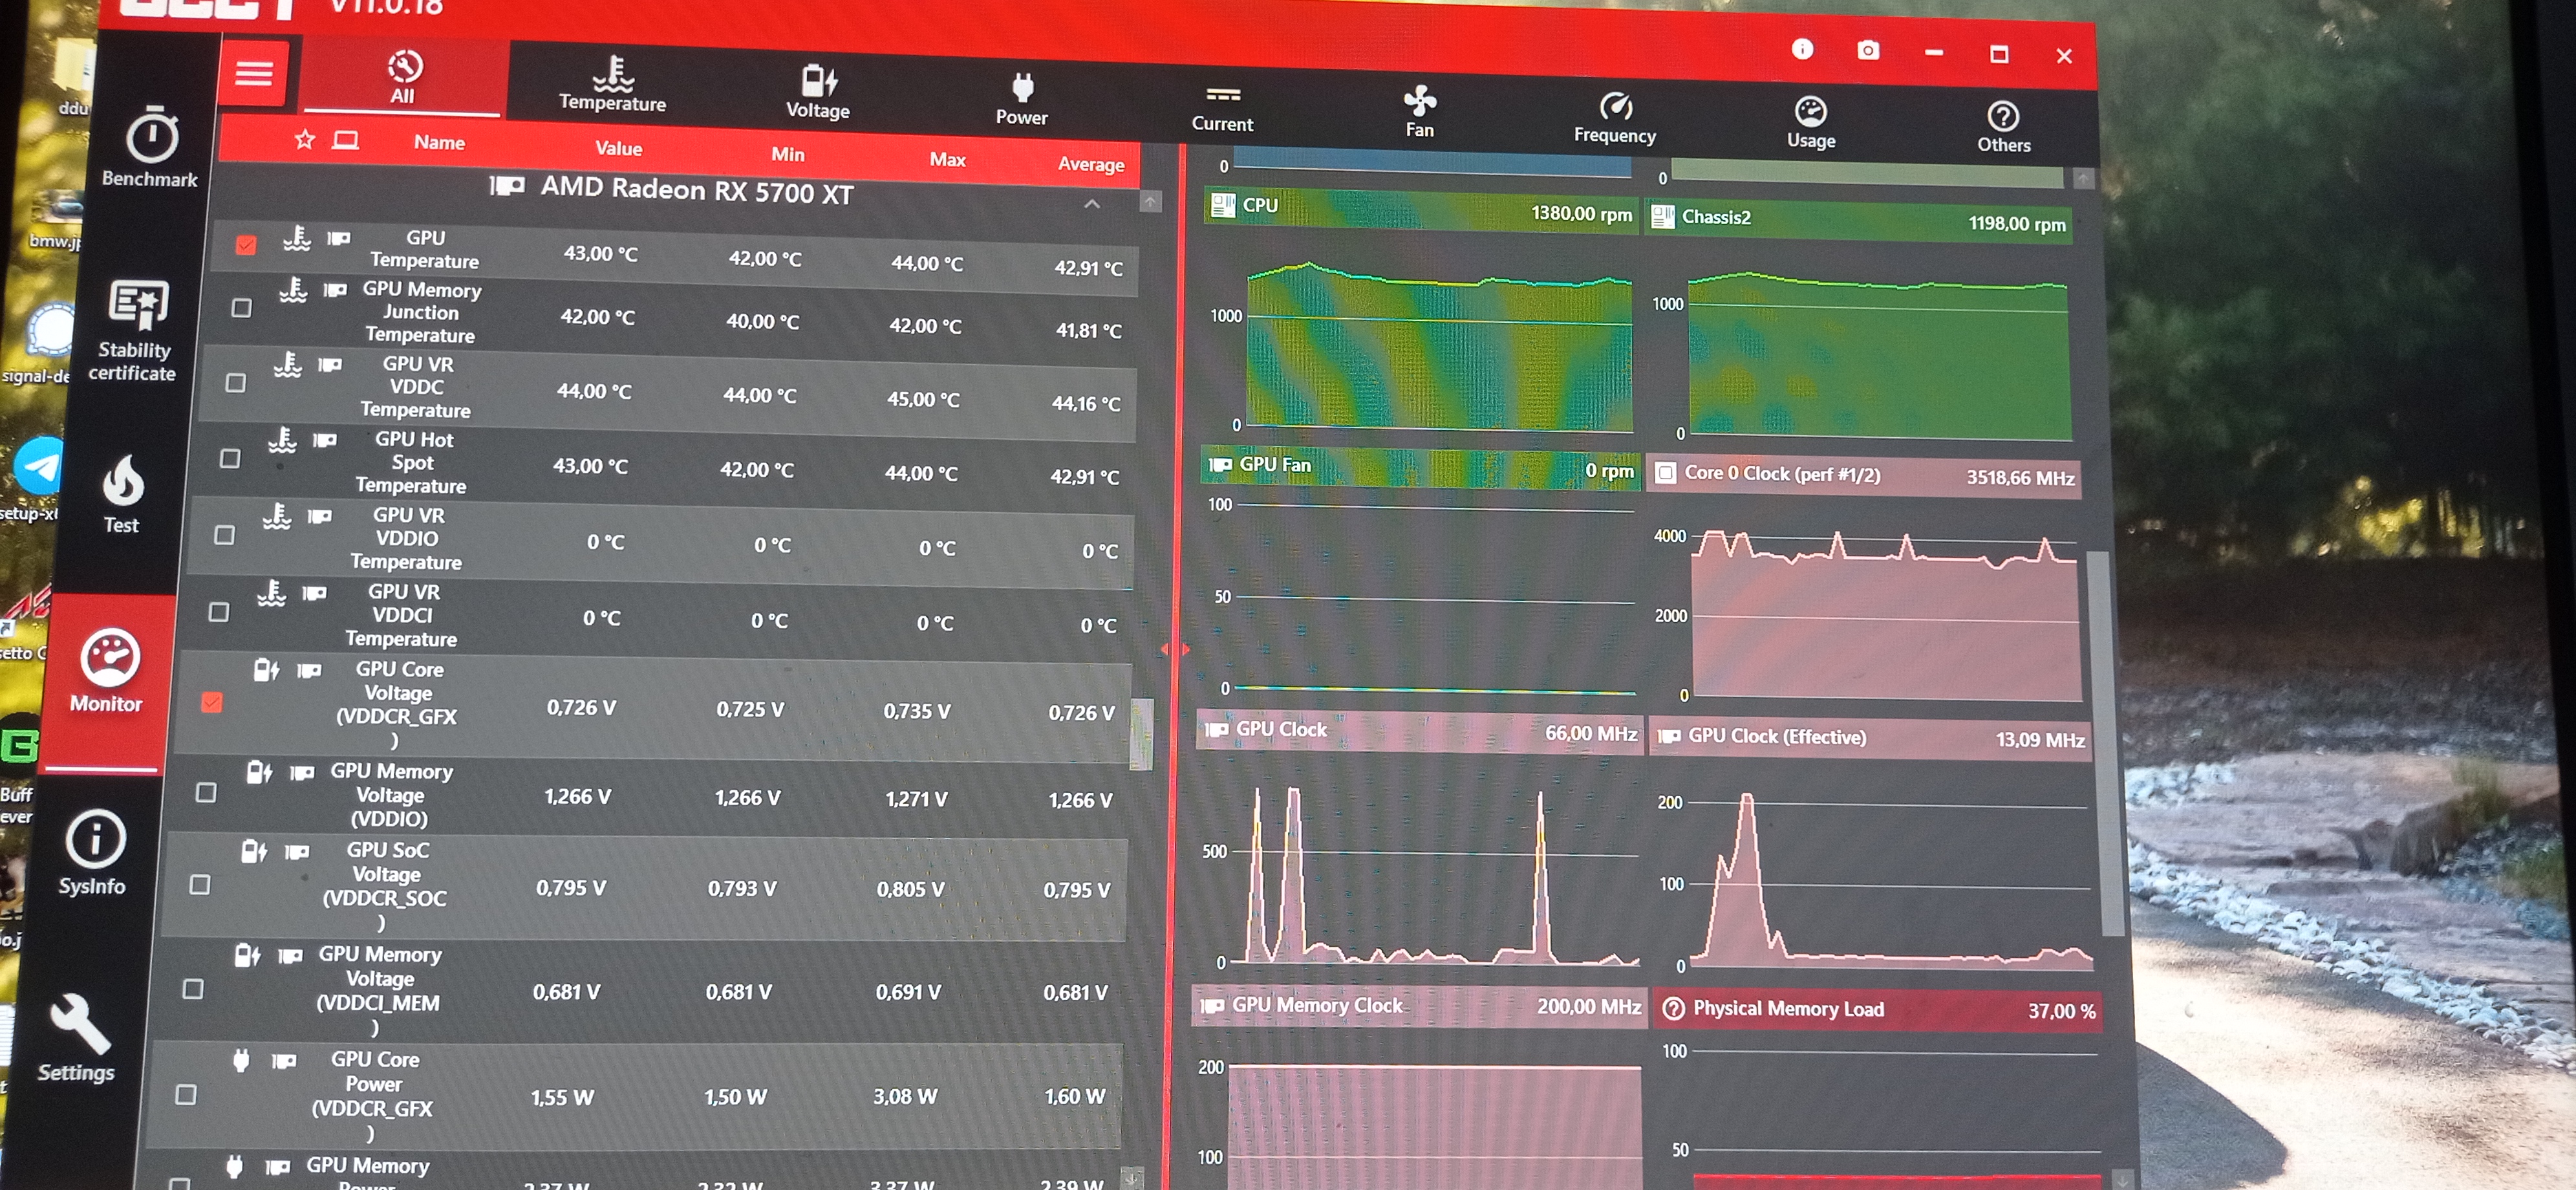The image size is (2576, 1190).
Task: Open the Stability certificate section
Action: 135,331
